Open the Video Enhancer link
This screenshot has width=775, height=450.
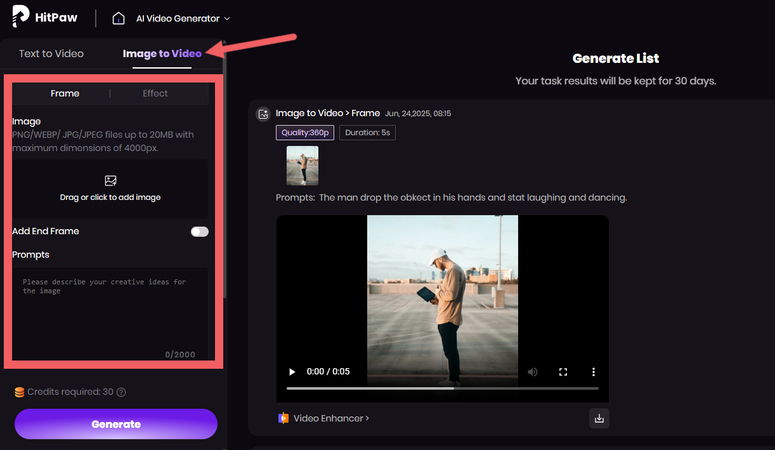click(x=331, y=418)
